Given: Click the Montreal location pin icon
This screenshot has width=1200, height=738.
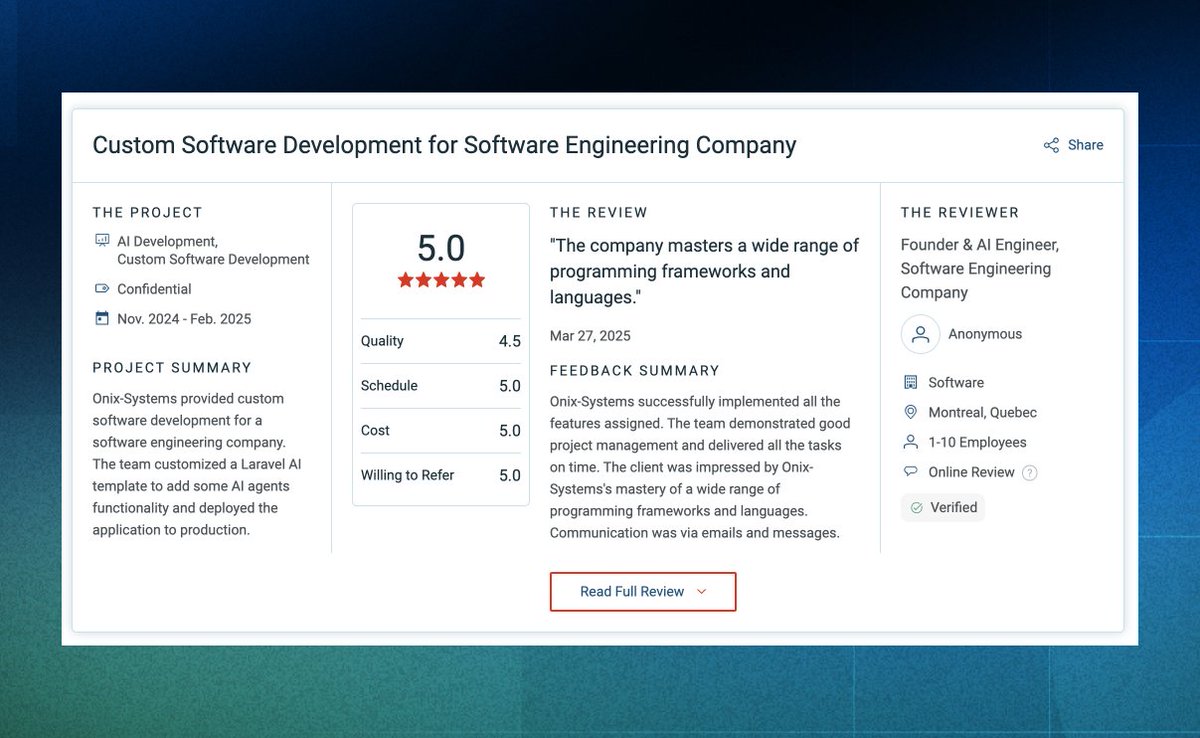Looking at the screenshot, I should pos(910,412).
